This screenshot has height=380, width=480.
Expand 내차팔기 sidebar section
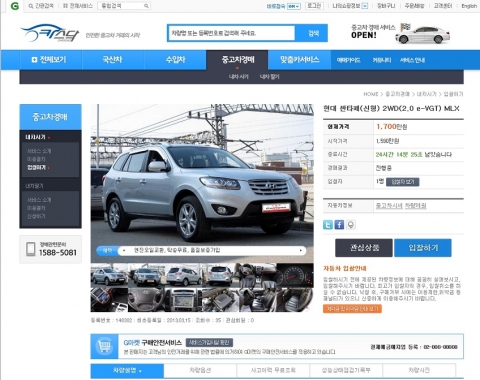(x=34, y=186)
